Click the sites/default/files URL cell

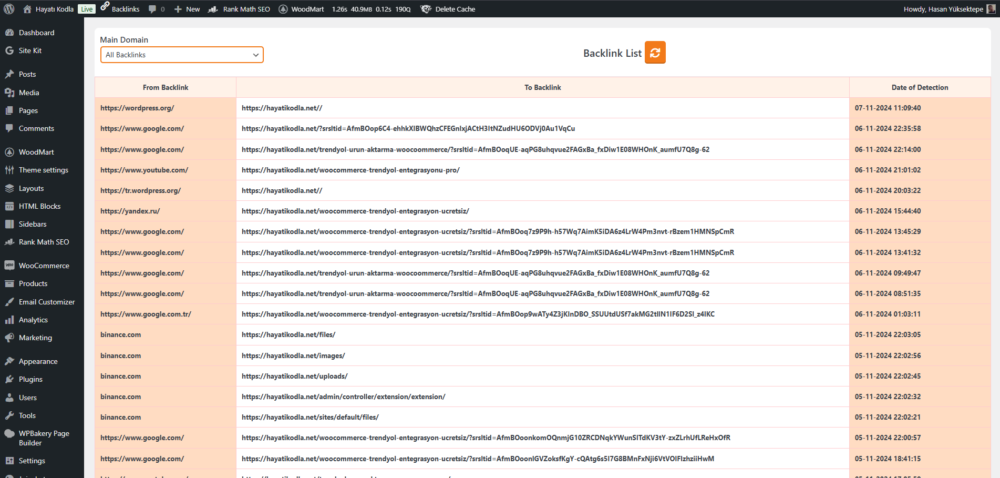[543, 417]
